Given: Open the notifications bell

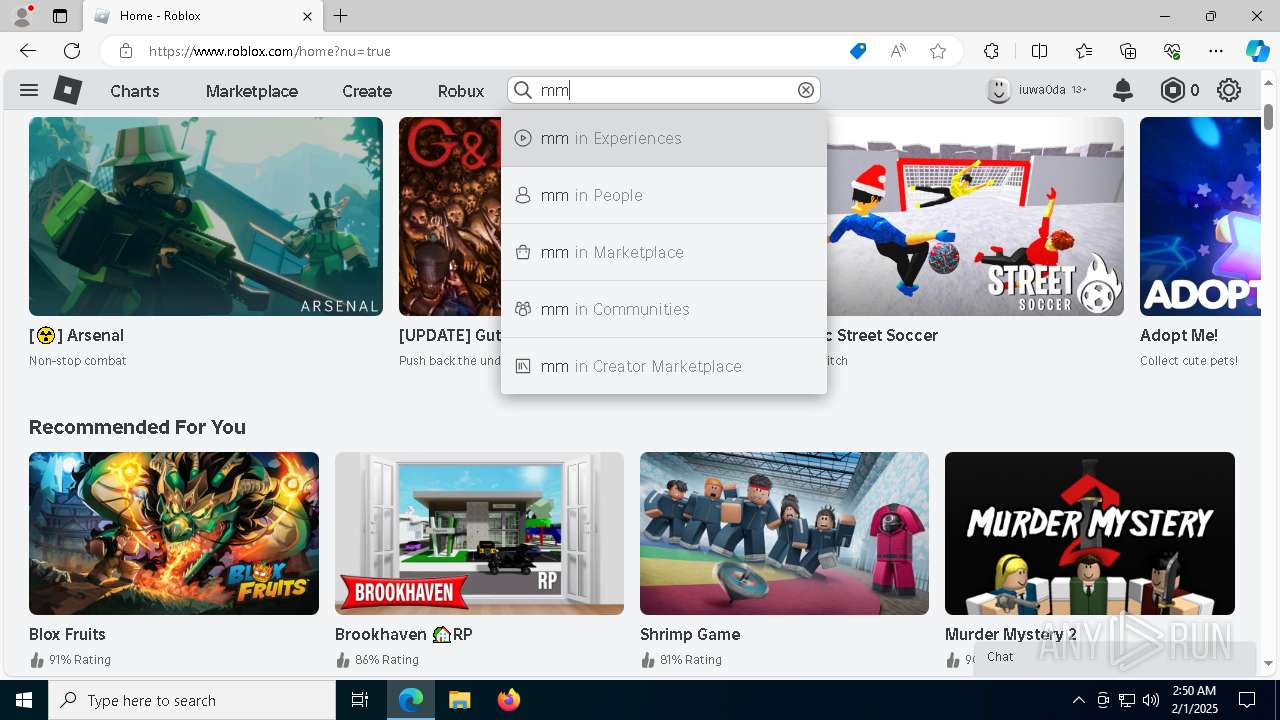Looking at the screenshot, I should point(1123,90).
